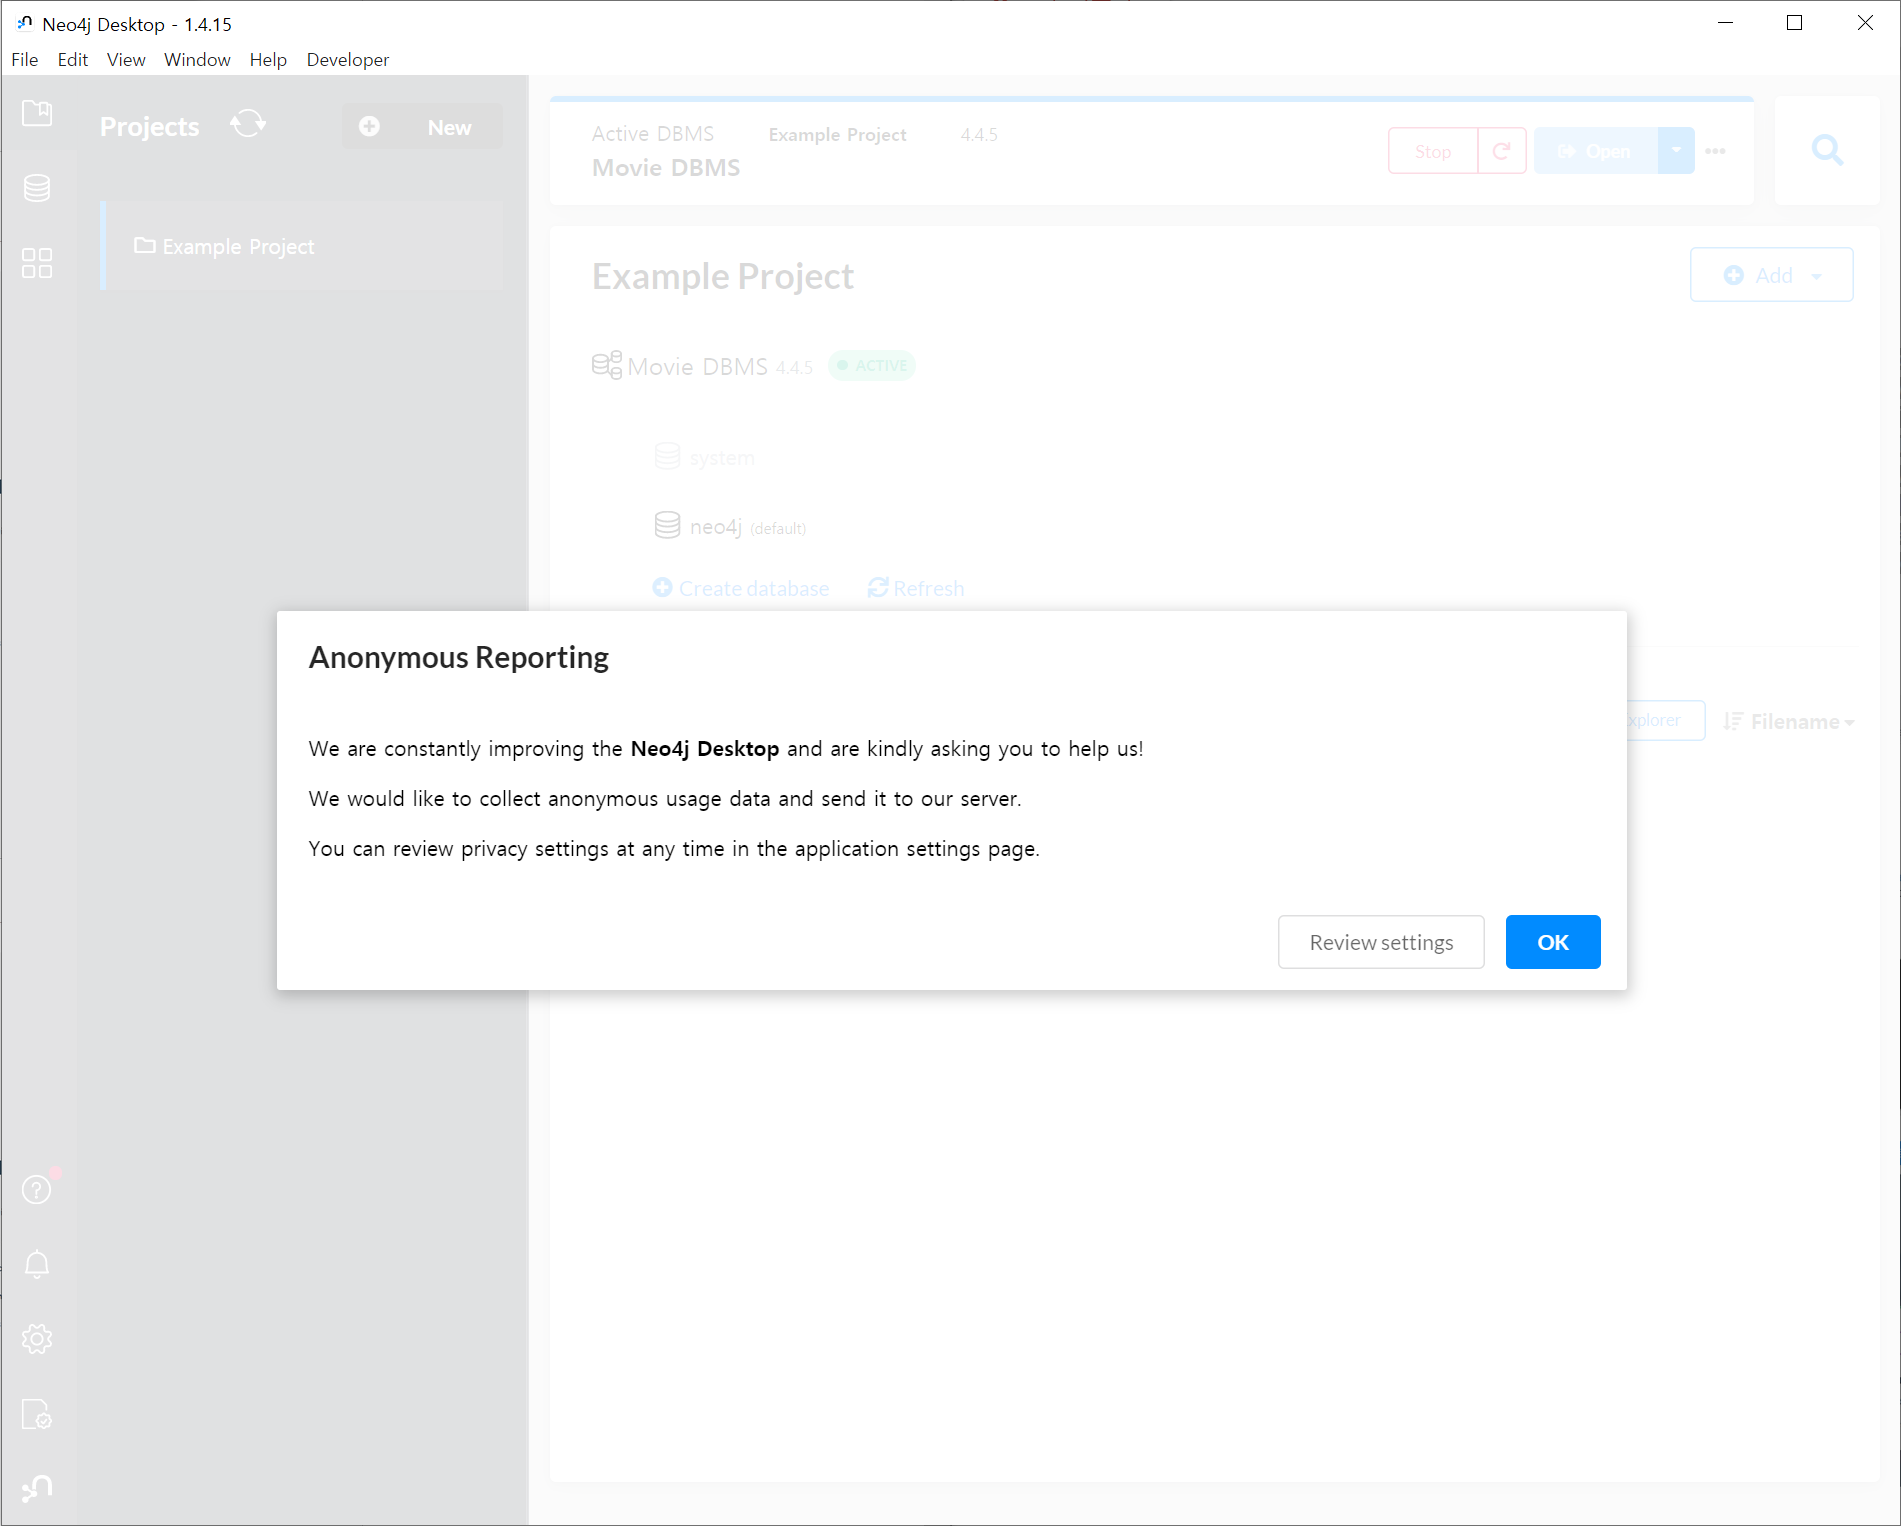Open the Activation keys sidebar icon
This screenshot has width=1901, height=1526.
(37, 1414)
